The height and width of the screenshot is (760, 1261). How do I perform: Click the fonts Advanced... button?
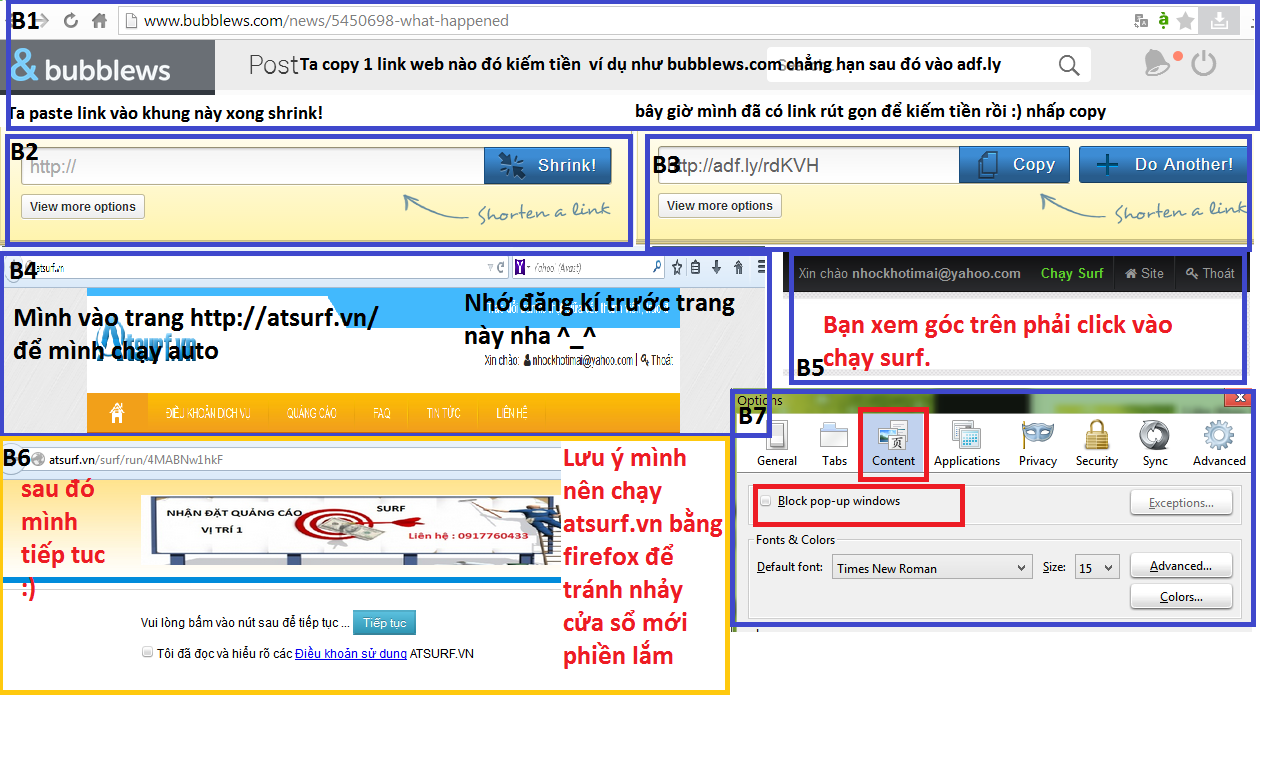point(1181,566)
